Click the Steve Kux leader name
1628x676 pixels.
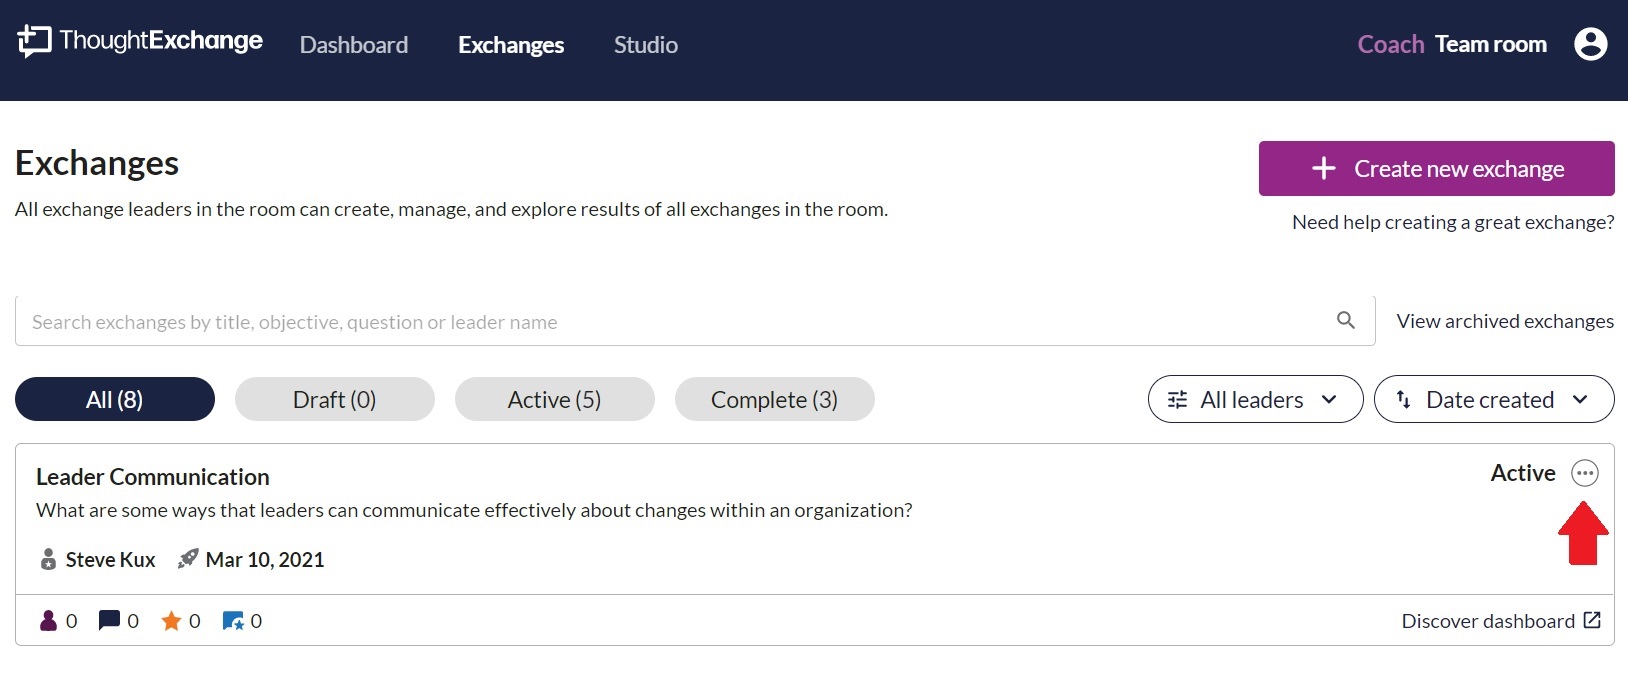(111, 560)
